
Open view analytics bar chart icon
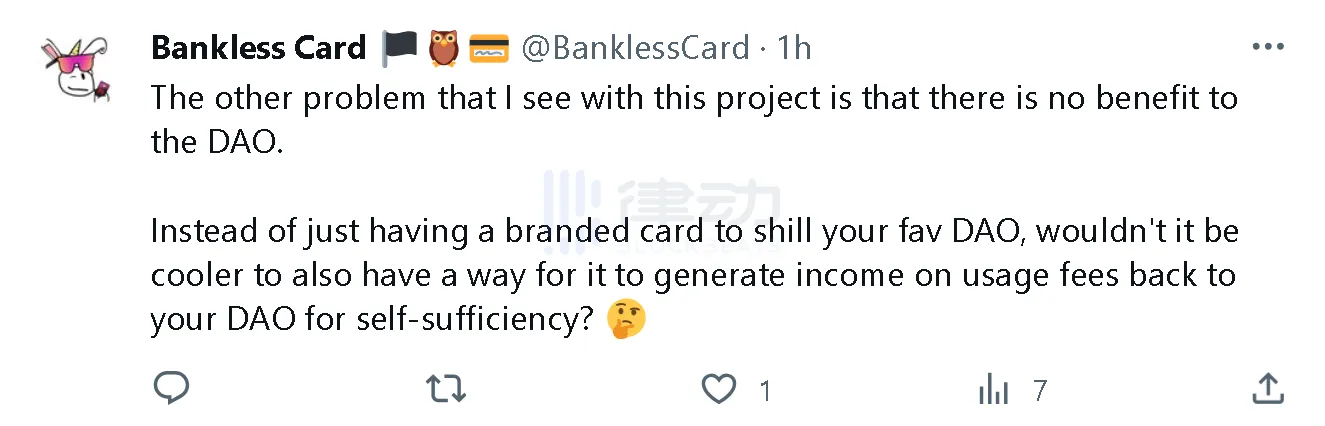(993, 389)
